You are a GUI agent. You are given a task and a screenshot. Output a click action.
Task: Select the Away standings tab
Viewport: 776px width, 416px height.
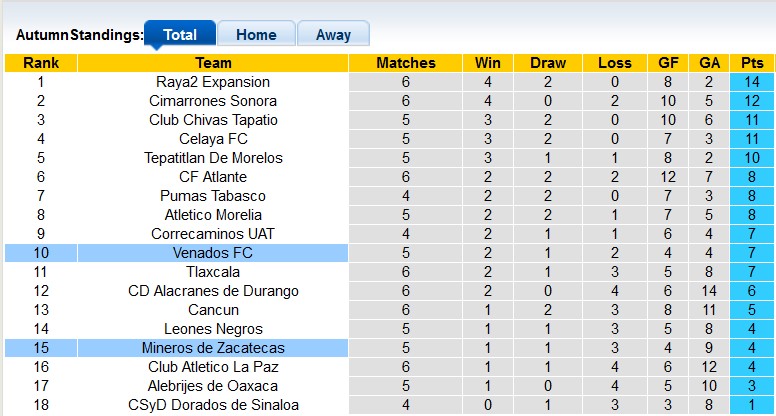pos(333,34)
